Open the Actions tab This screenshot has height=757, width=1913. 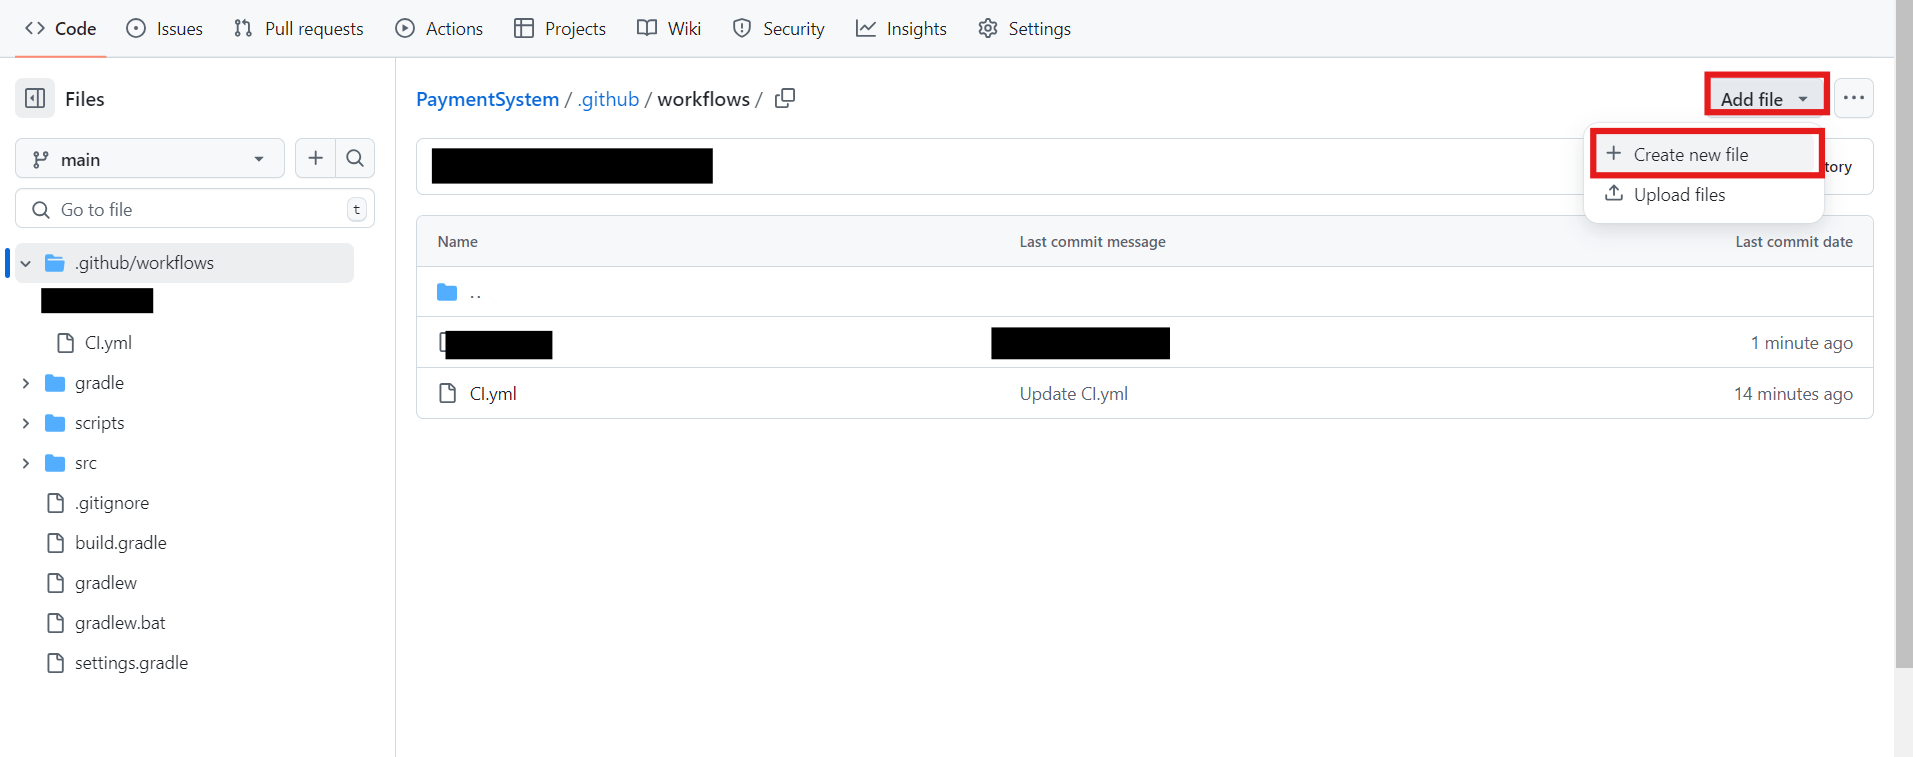439,28
